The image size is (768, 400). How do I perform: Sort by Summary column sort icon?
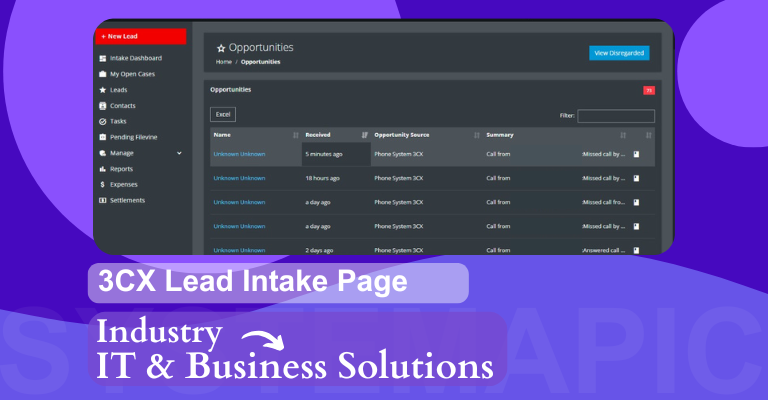(623, 135)
